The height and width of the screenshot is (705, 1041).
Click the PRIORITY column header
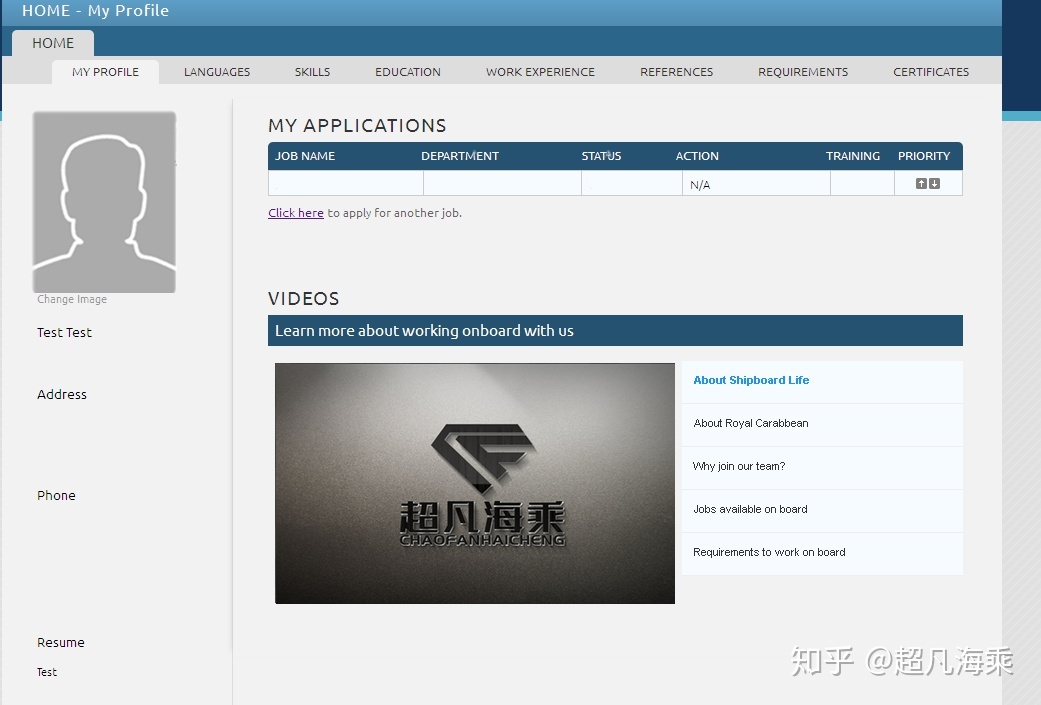pos(924,156)
